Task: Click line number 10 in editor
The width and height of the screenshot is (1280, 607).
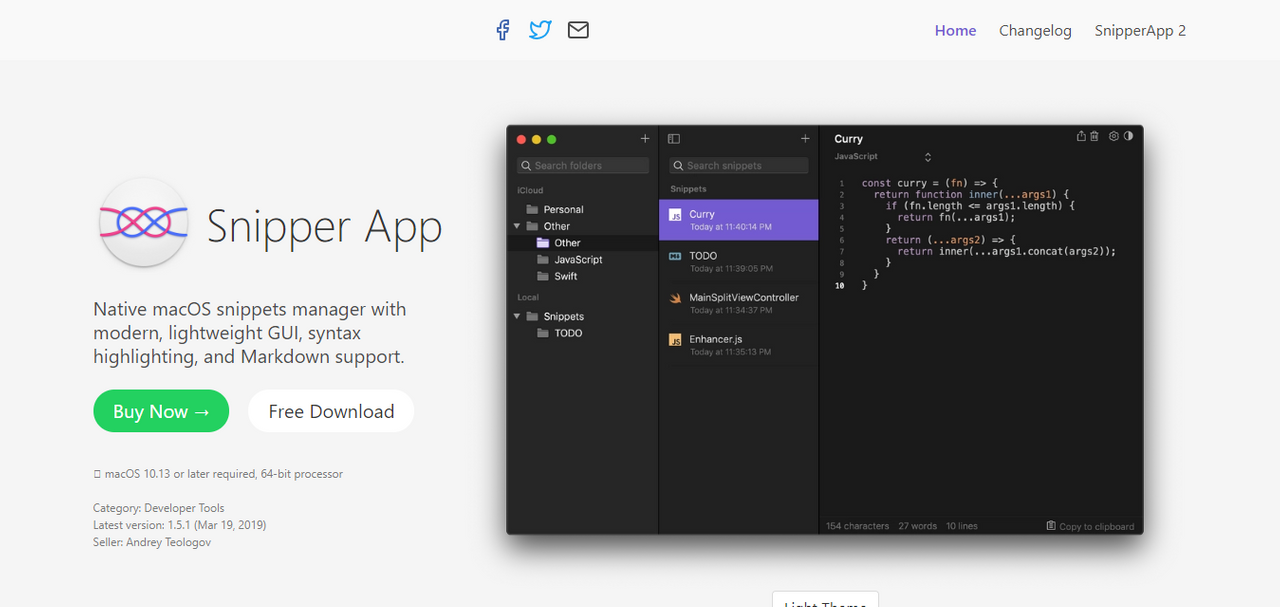Action: [840, 285]
